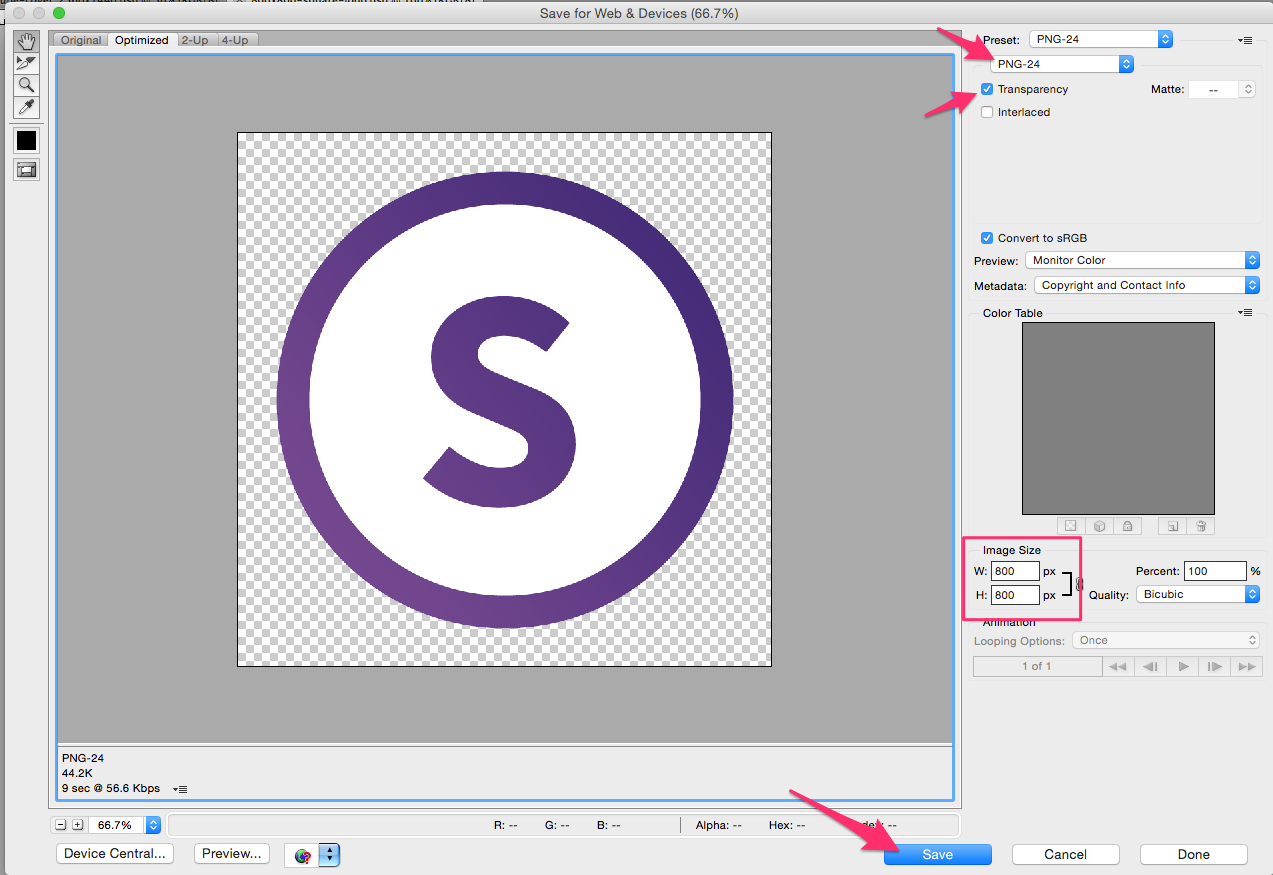
Task: Toggle slices visibility in the toolbox
Action: (26, 169)
